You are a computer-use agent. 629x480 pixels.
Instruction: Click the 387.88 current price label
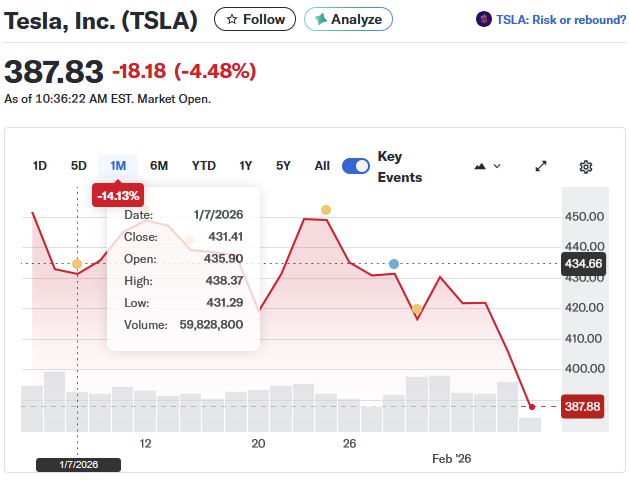coord(582,407)
